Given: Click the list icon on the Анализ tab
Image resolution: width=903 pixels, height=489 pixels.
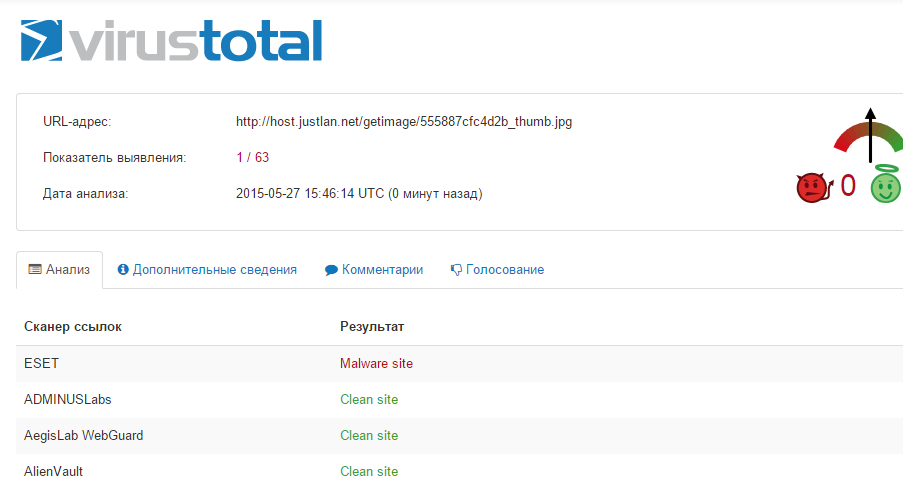Looking at the screenshot, I should point(35,269).
